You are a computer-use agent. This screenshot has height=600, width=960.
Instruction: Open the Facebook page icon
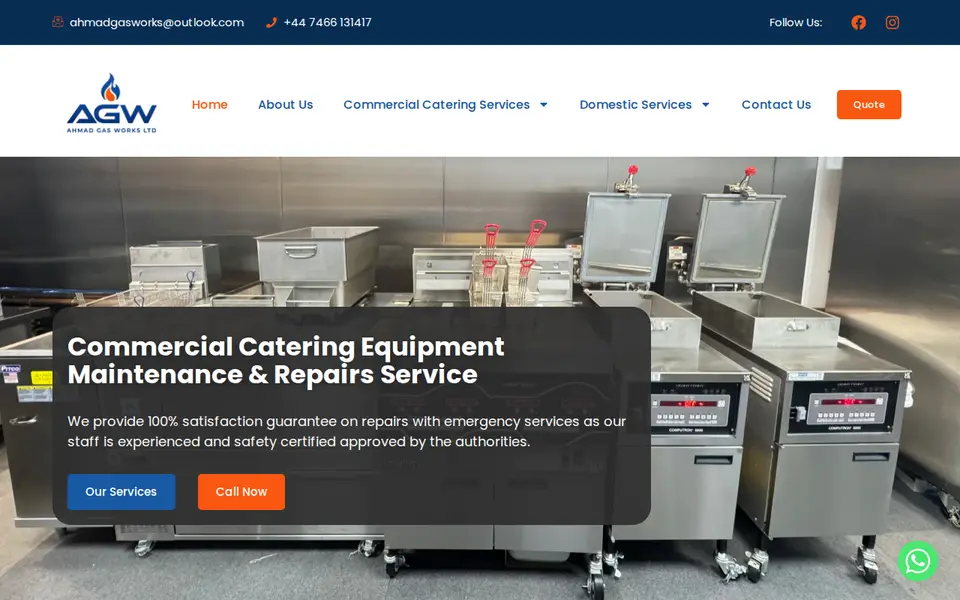[x=858, y=23]
